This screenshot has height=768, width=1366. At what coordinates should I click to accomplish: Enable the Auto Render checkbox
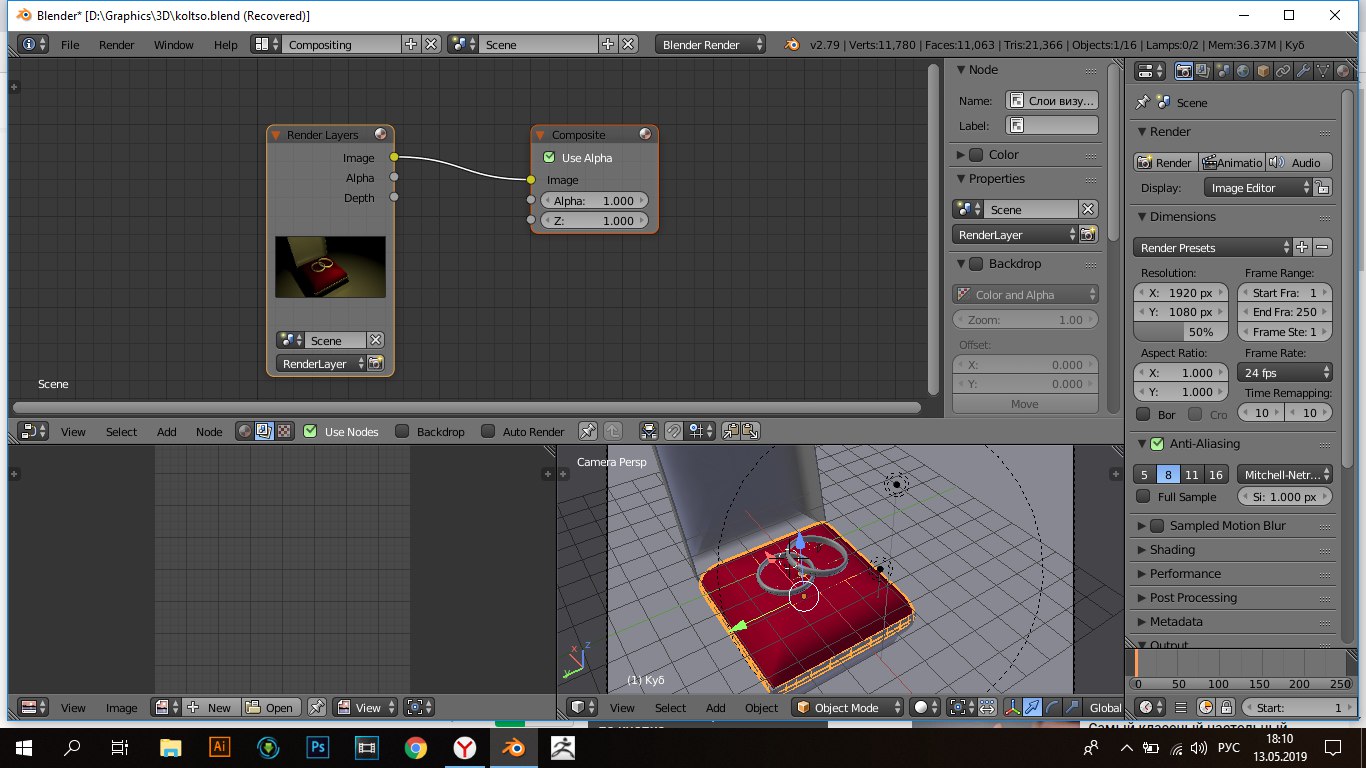[x=488, y=431]
